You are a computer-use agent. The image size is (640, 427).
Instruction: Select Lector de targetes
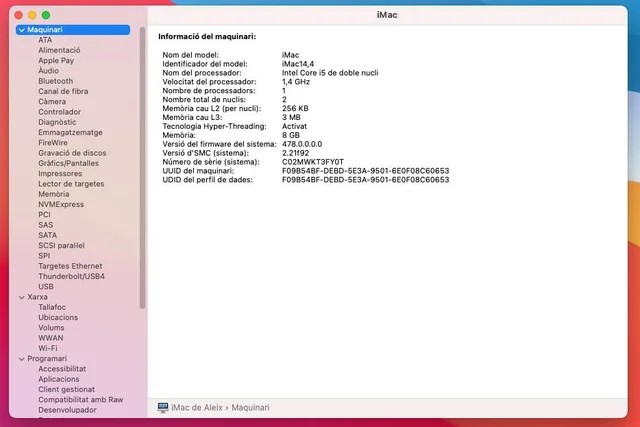point(71,184)
